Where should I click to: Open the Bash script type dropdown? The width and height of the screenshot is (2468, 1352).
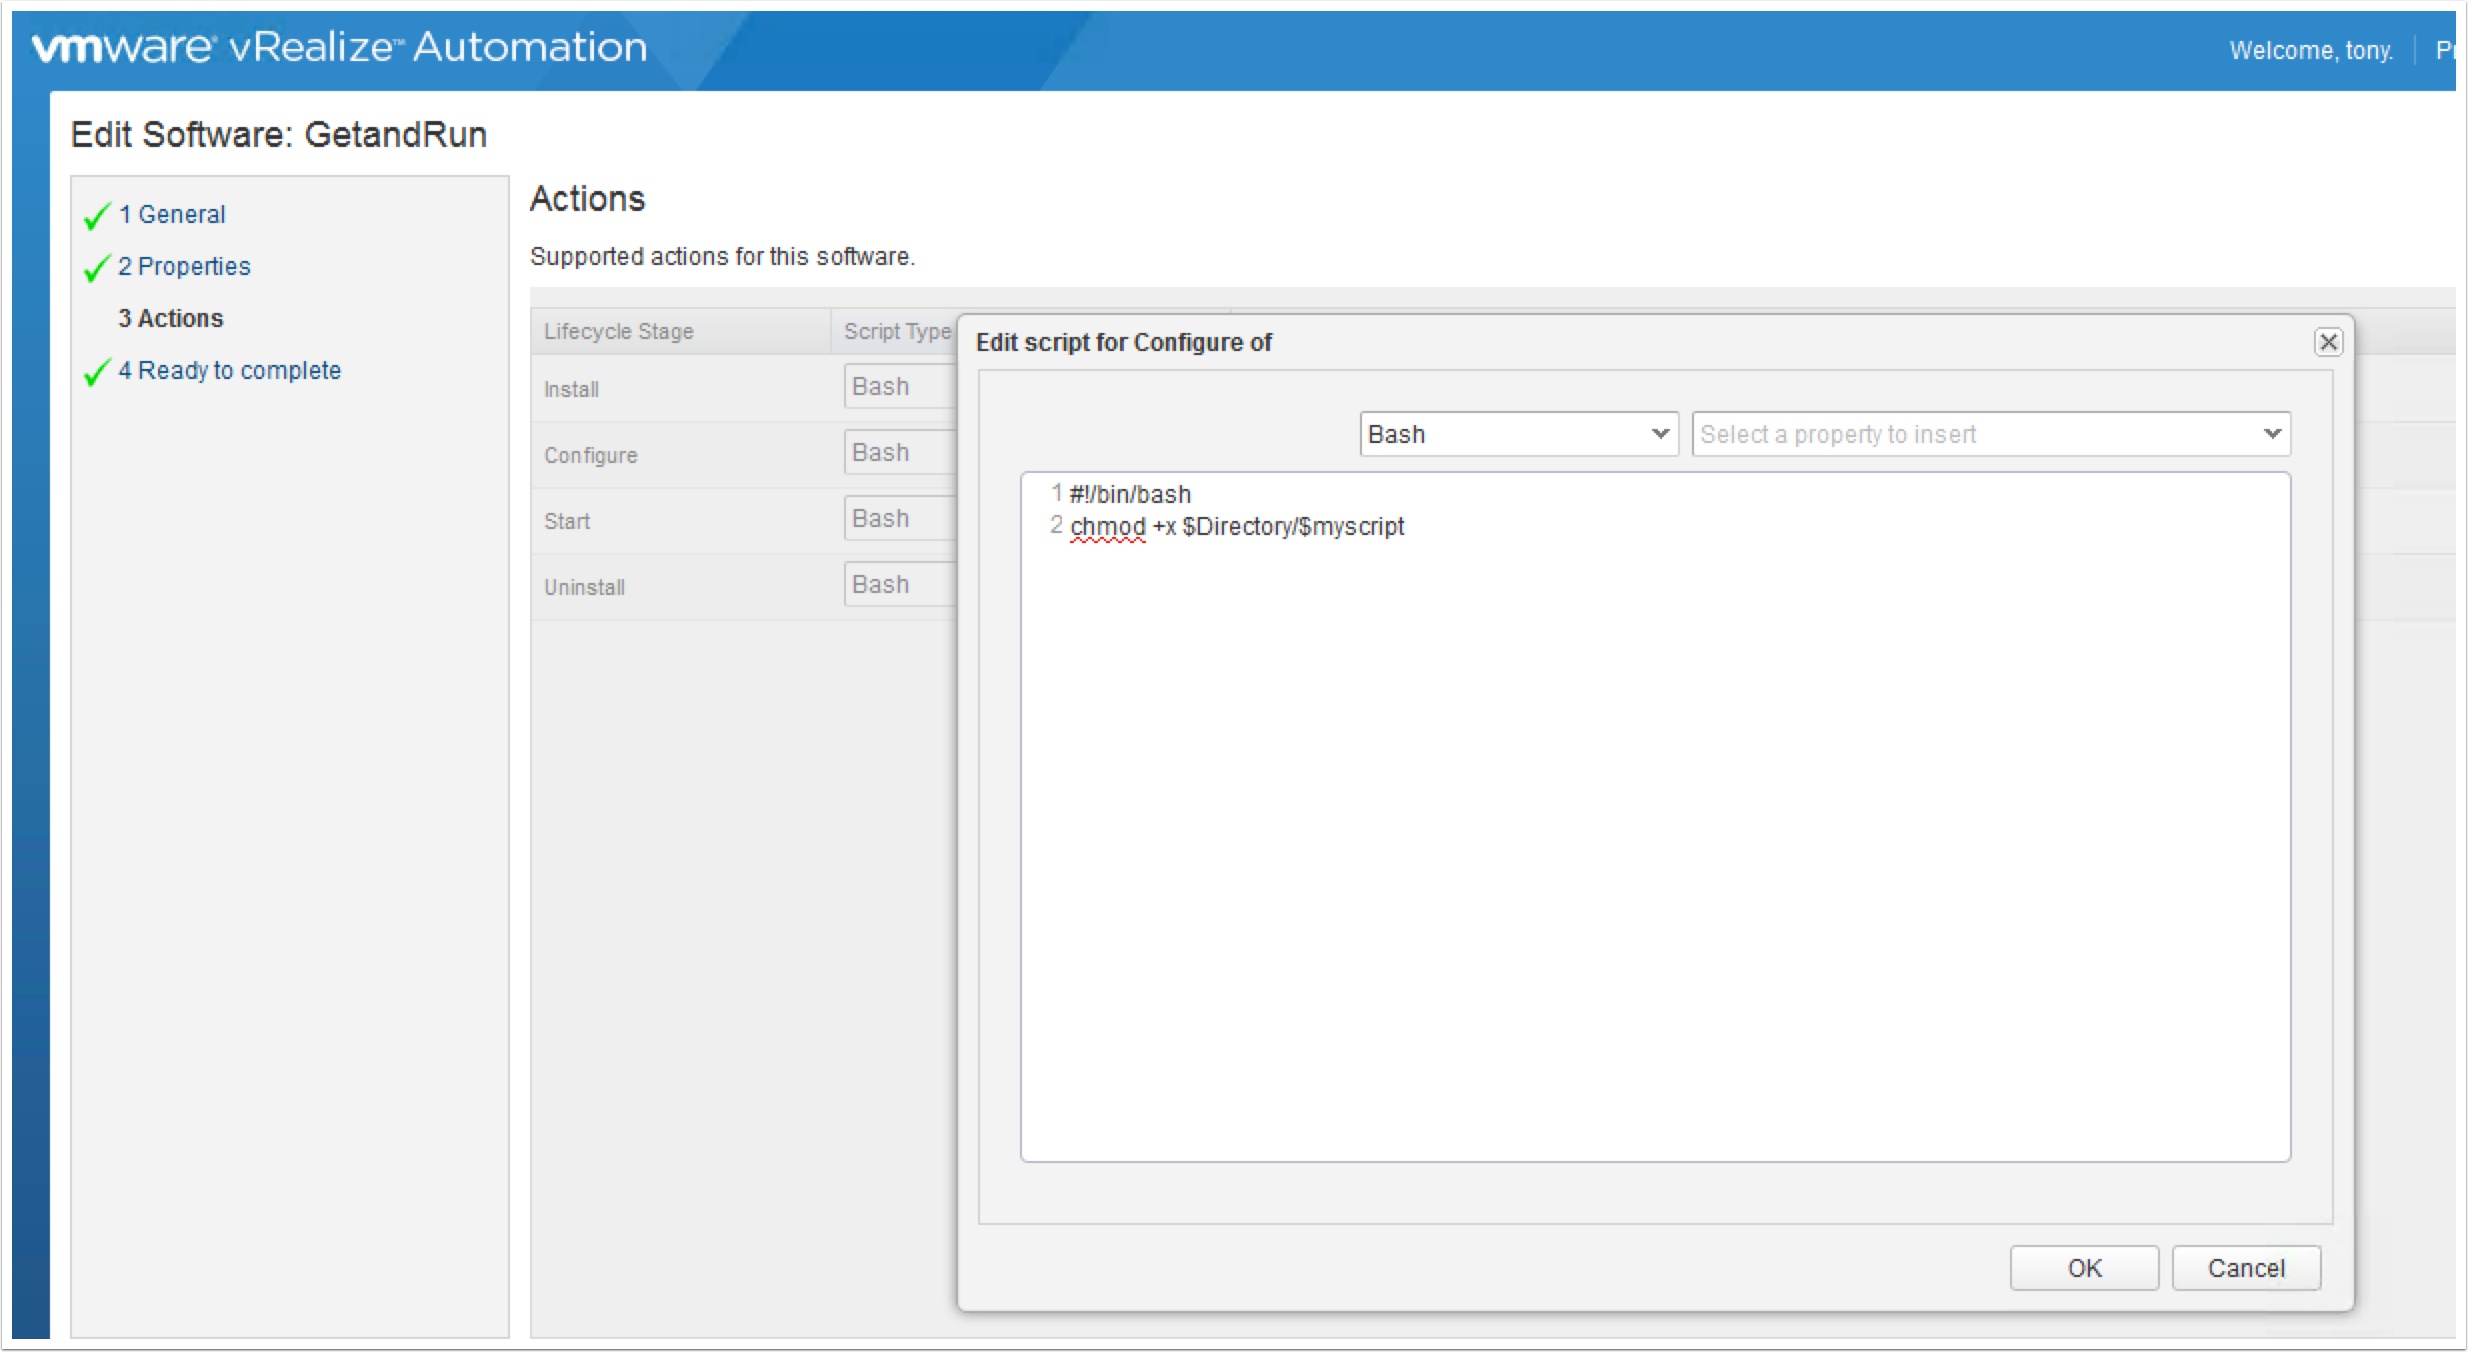click(1517, 434)
